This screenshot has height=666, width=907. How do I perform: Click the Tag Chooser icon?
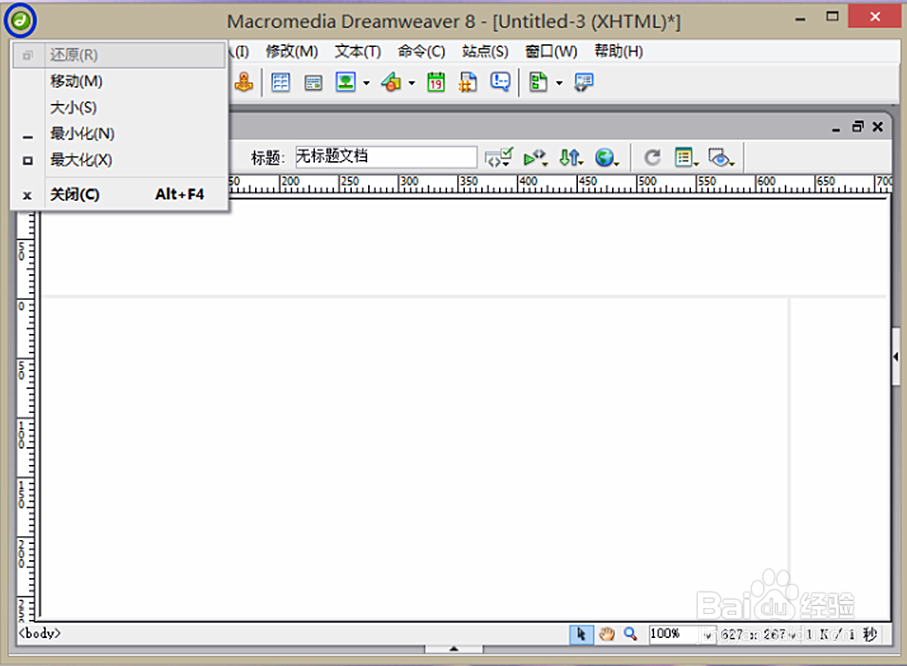pos(584,82)
